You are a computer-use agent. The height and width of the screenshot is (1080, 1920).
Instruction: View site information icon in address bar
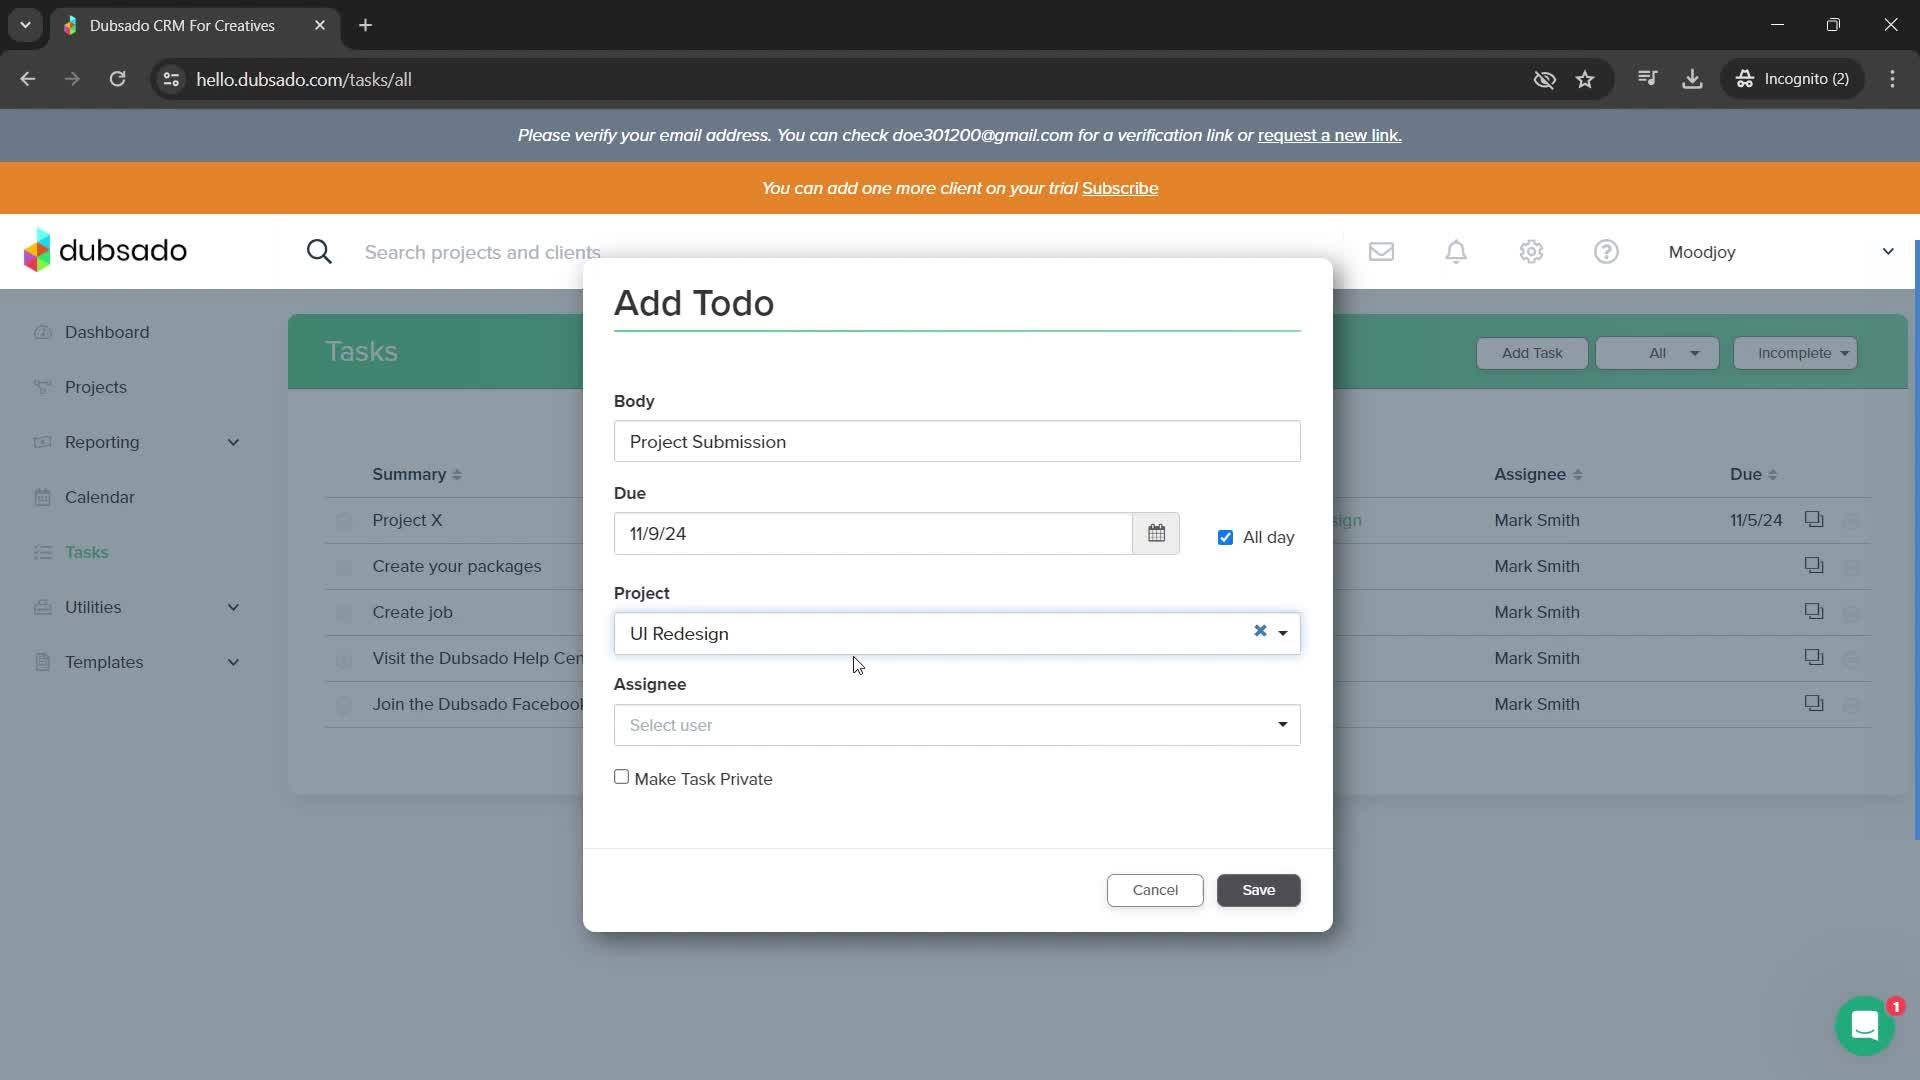click(x=171, y=79)
